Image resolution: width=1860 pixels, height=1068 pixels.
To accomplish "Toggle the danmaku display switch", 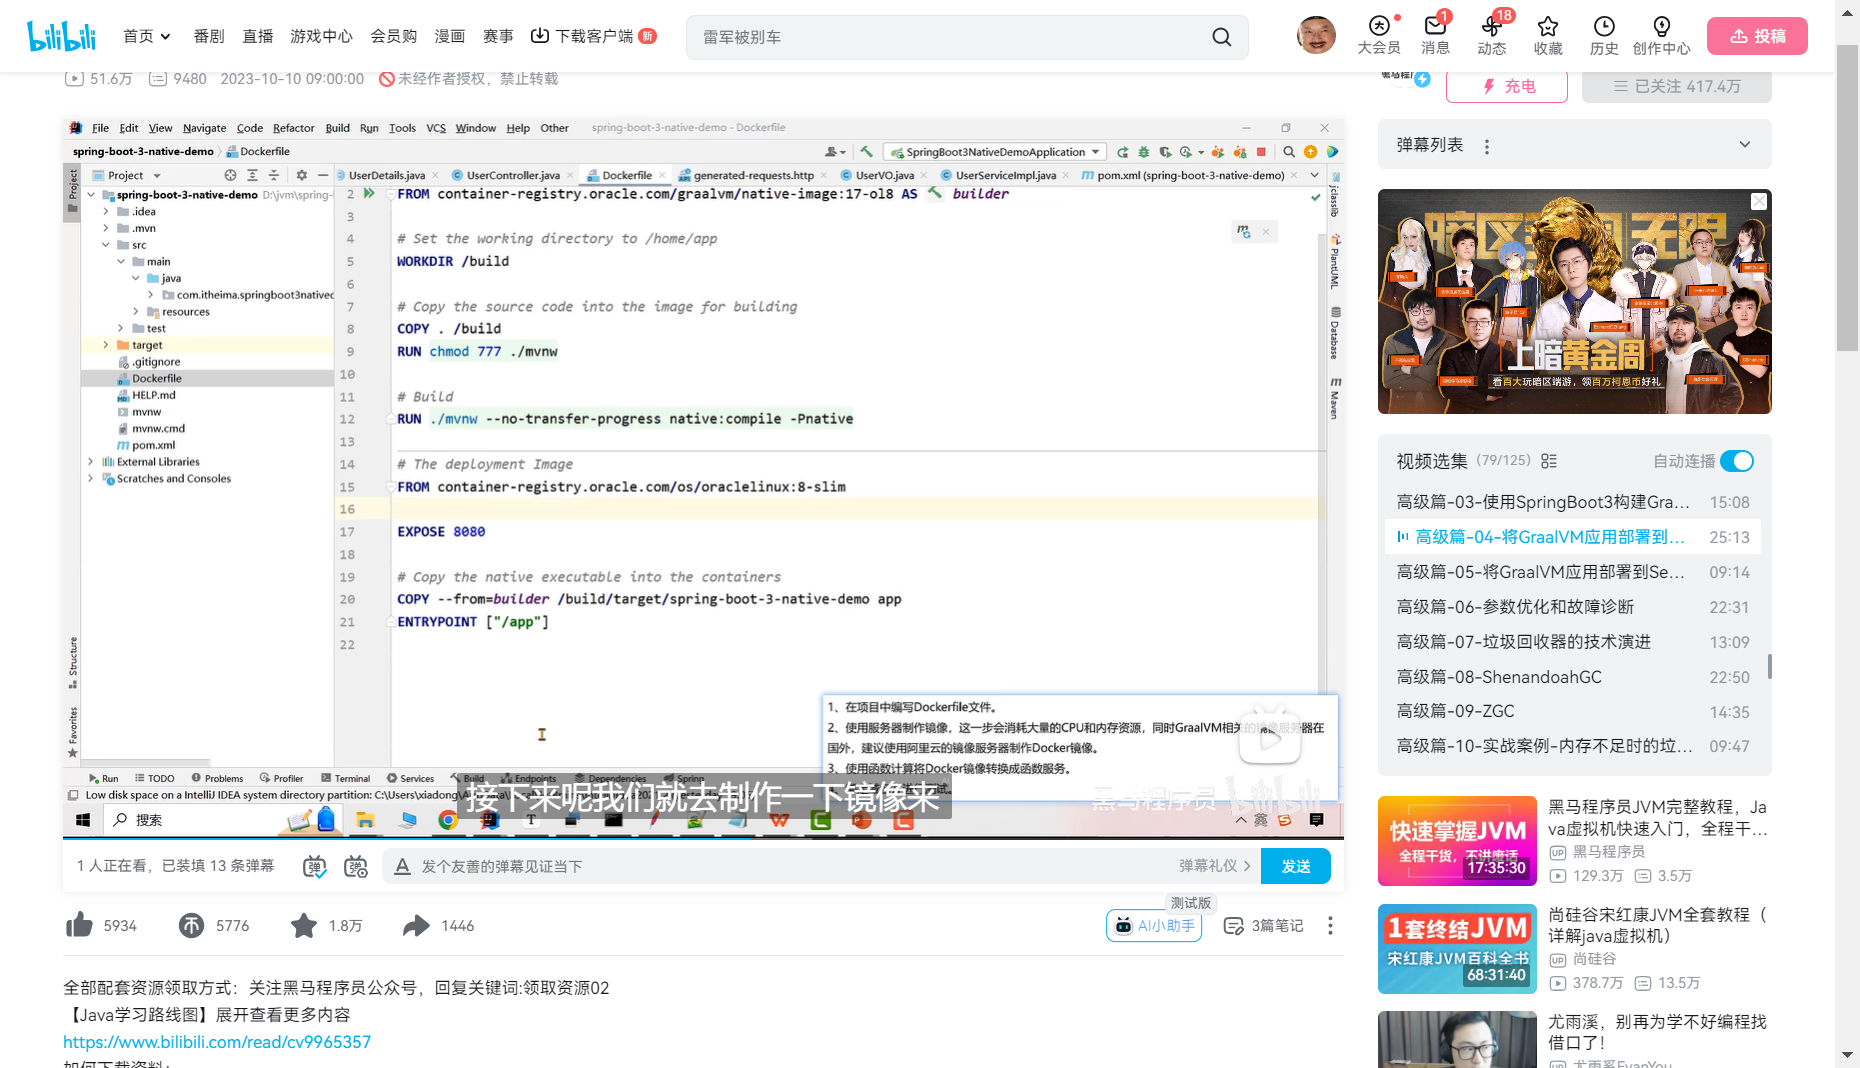I will pos(313,866).
